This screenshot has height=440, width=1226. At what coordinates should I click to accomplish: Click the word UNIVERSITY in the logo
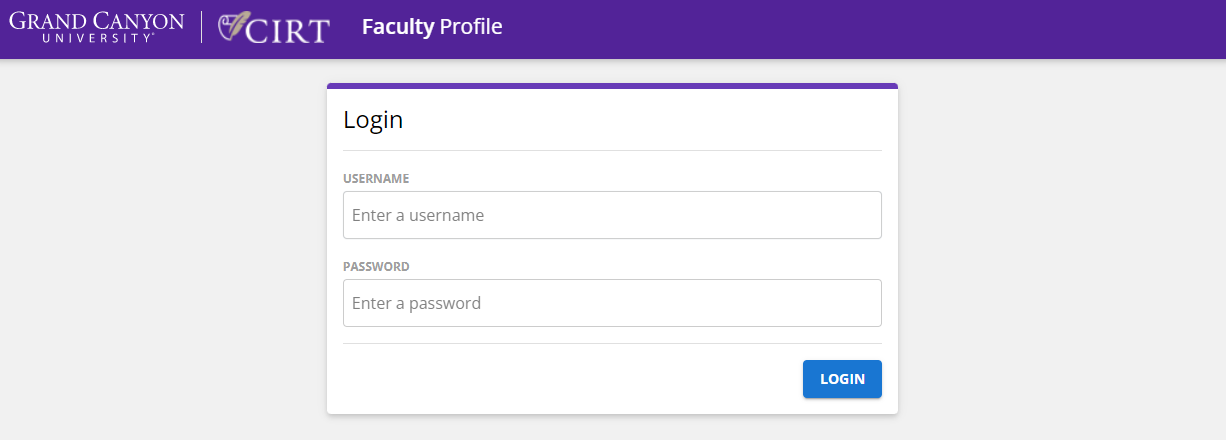pos(98,38)
